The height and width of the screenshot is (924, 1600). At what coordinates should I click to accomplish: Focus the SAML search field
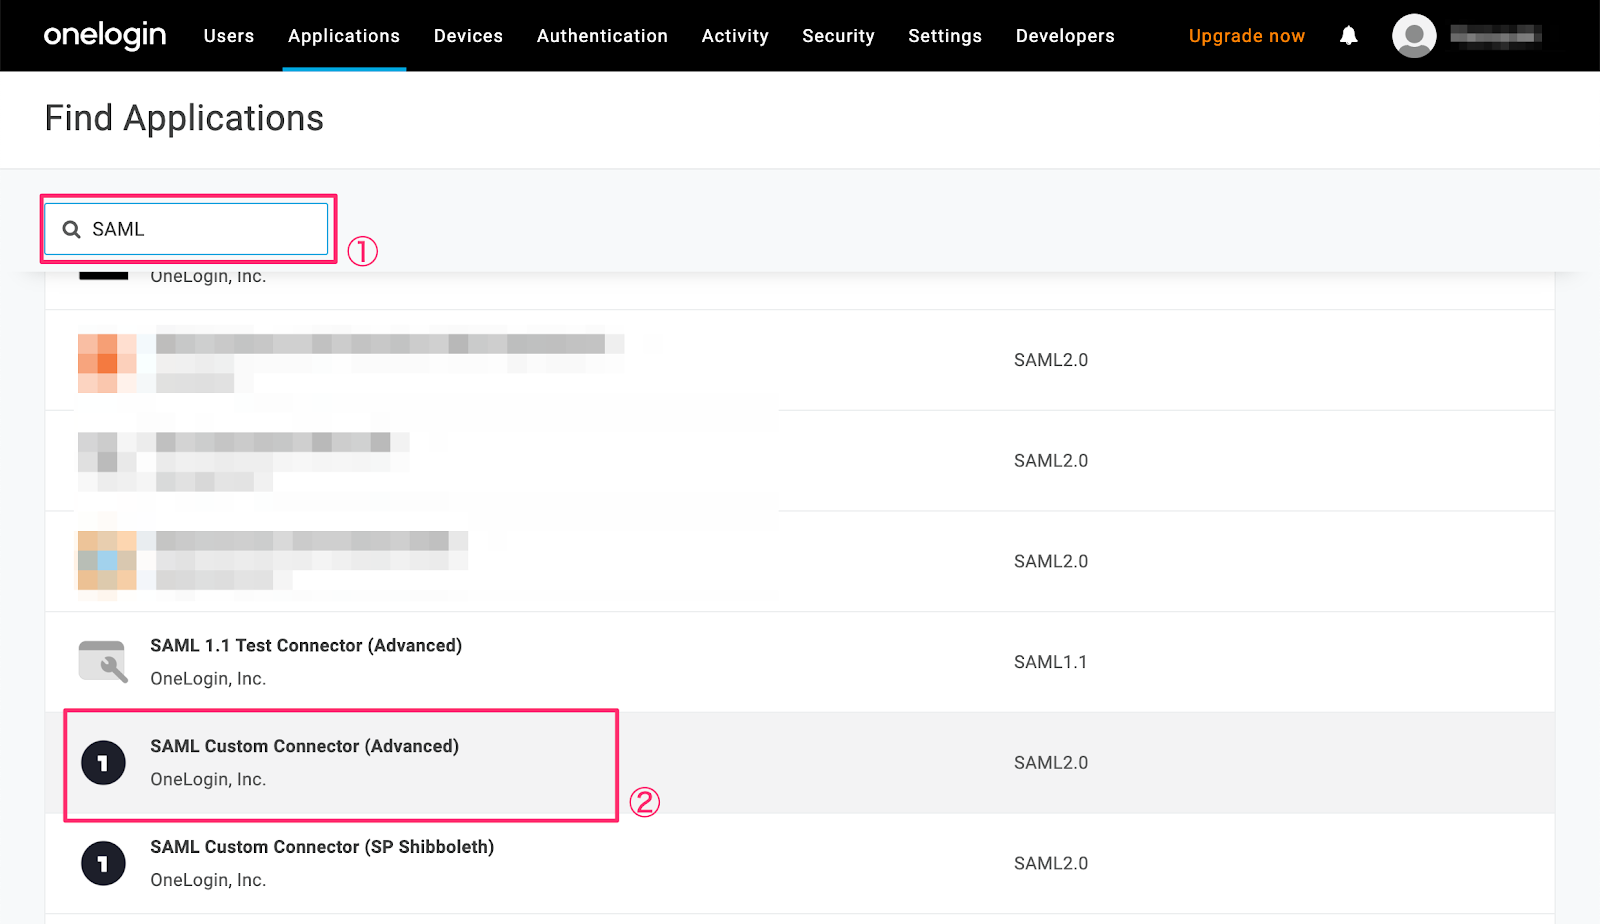(186, 229)
